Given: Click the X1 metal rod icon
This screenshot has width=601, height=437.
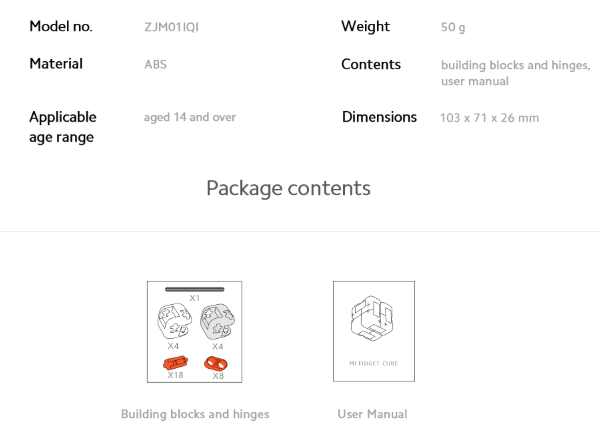Looking at the screenshot, I should click(195, 289).
